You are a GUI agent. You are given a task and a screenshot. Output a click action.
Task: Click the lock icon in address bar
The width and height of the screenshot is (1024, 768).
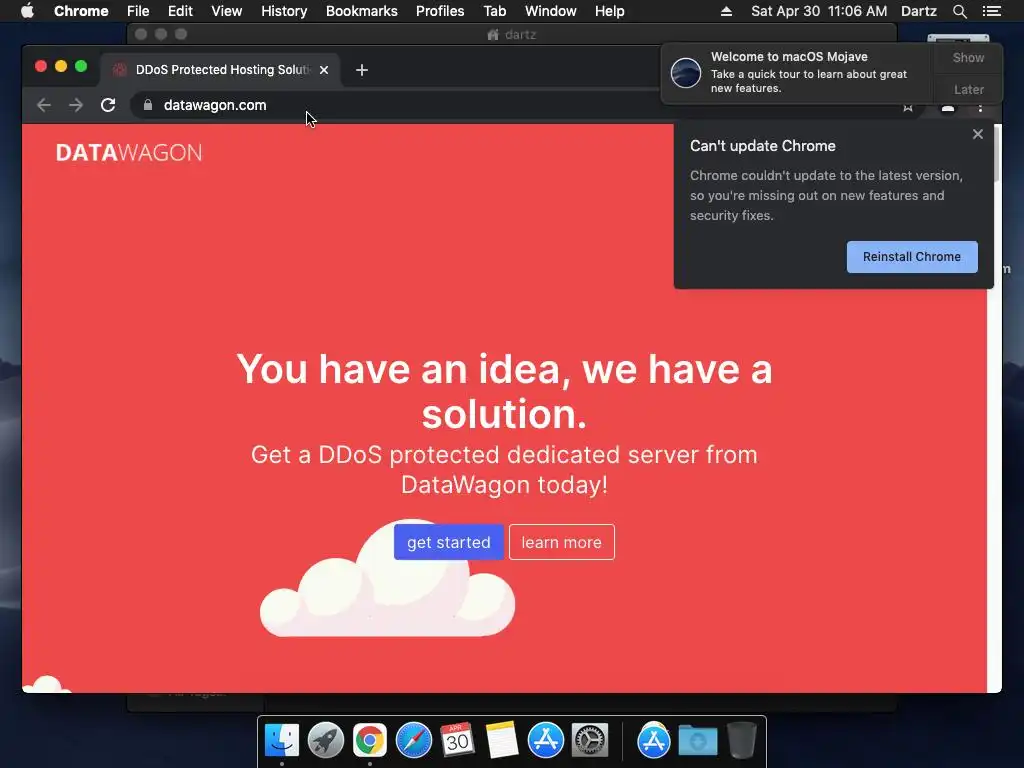(148, 105)
